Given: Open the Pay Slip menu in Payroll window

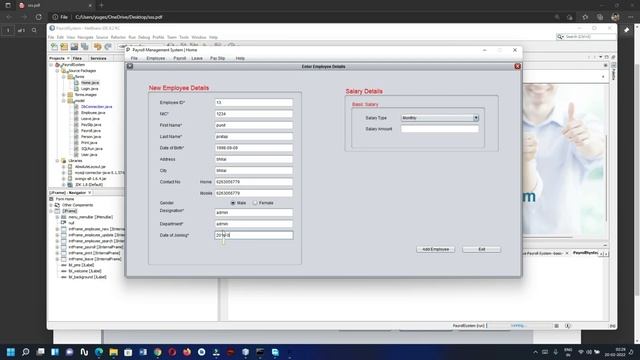Looking at the screenshot, I should (218, 58).
